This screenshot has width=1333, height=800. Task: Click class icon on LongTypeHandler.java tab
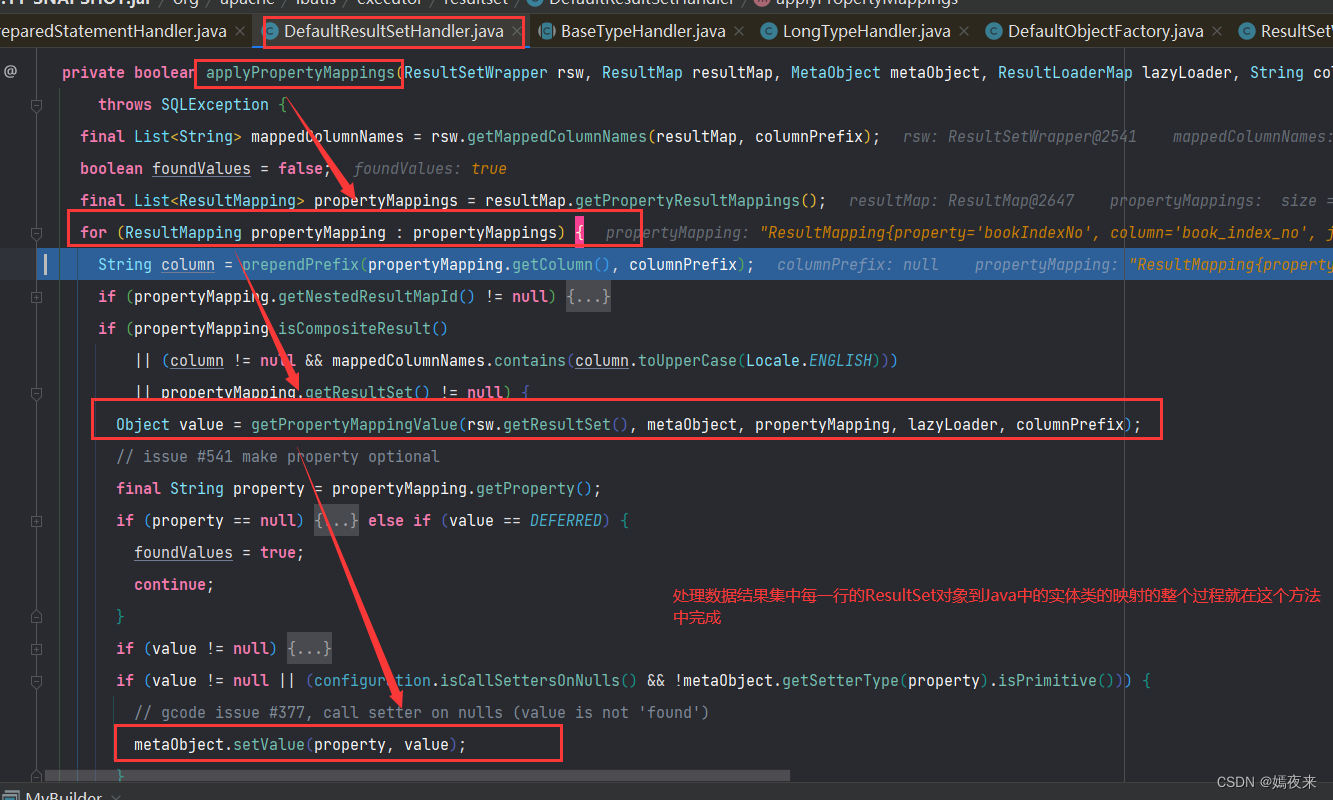pos(768,32)
